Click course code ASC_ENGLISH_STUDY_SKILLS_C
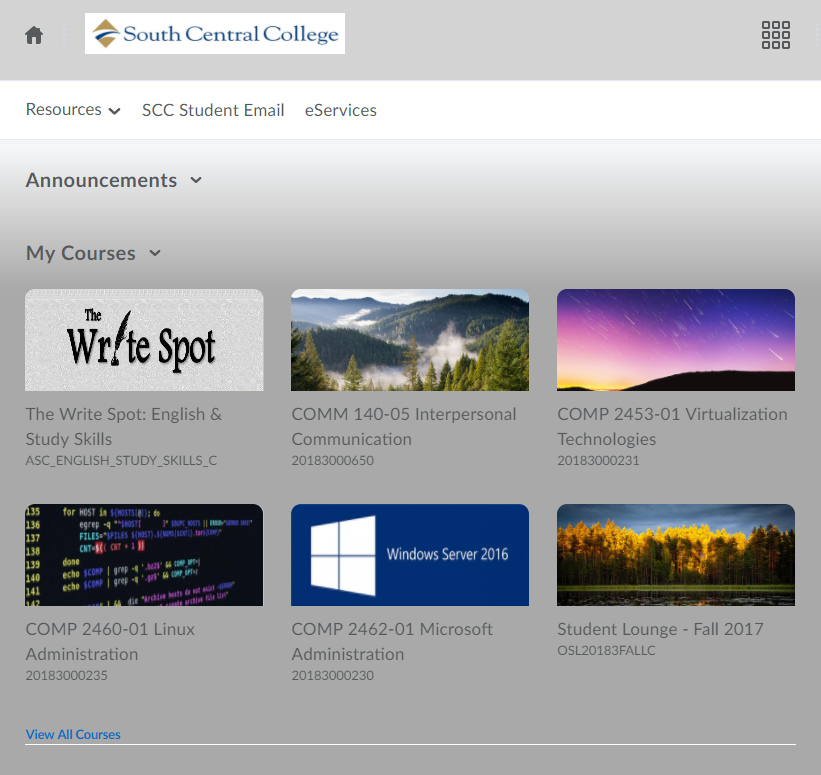 121,460
